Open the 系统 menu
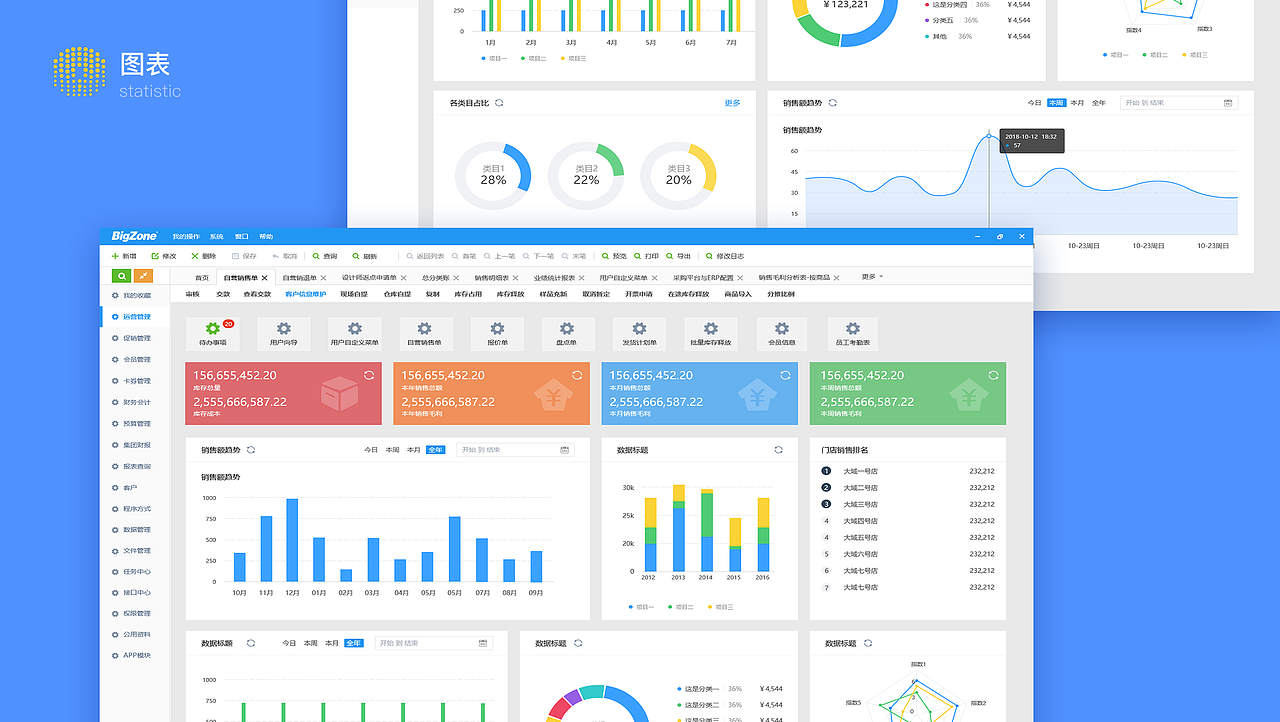 point(216,237)
